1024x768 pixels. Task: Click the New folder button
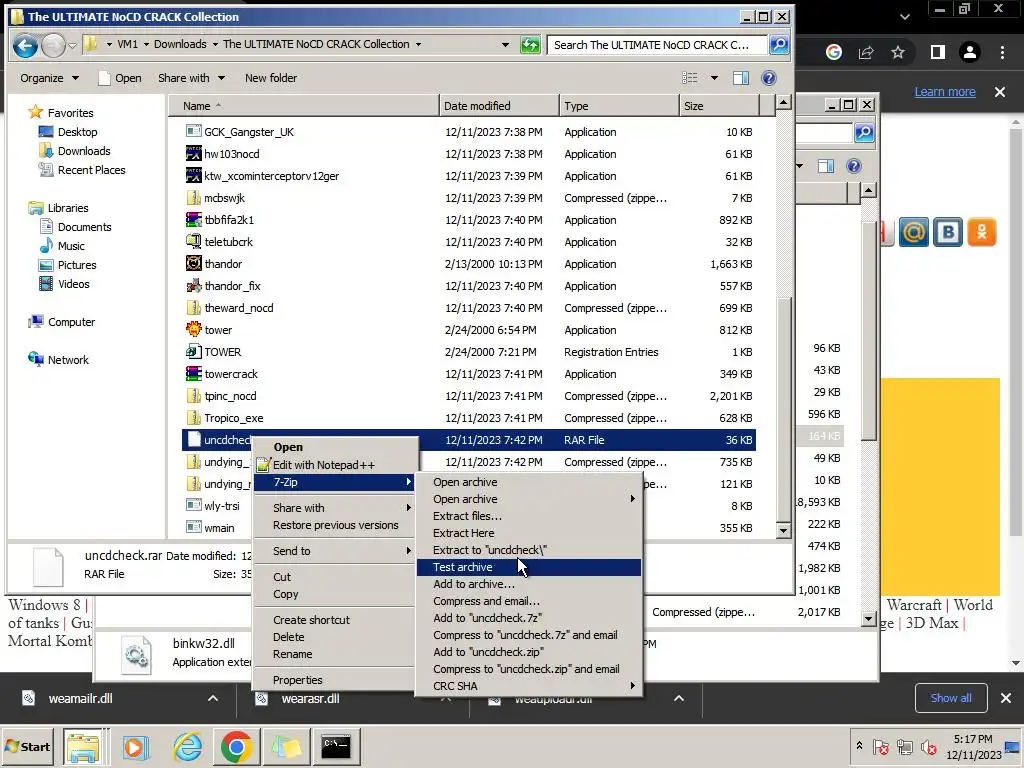coord(271,78)
